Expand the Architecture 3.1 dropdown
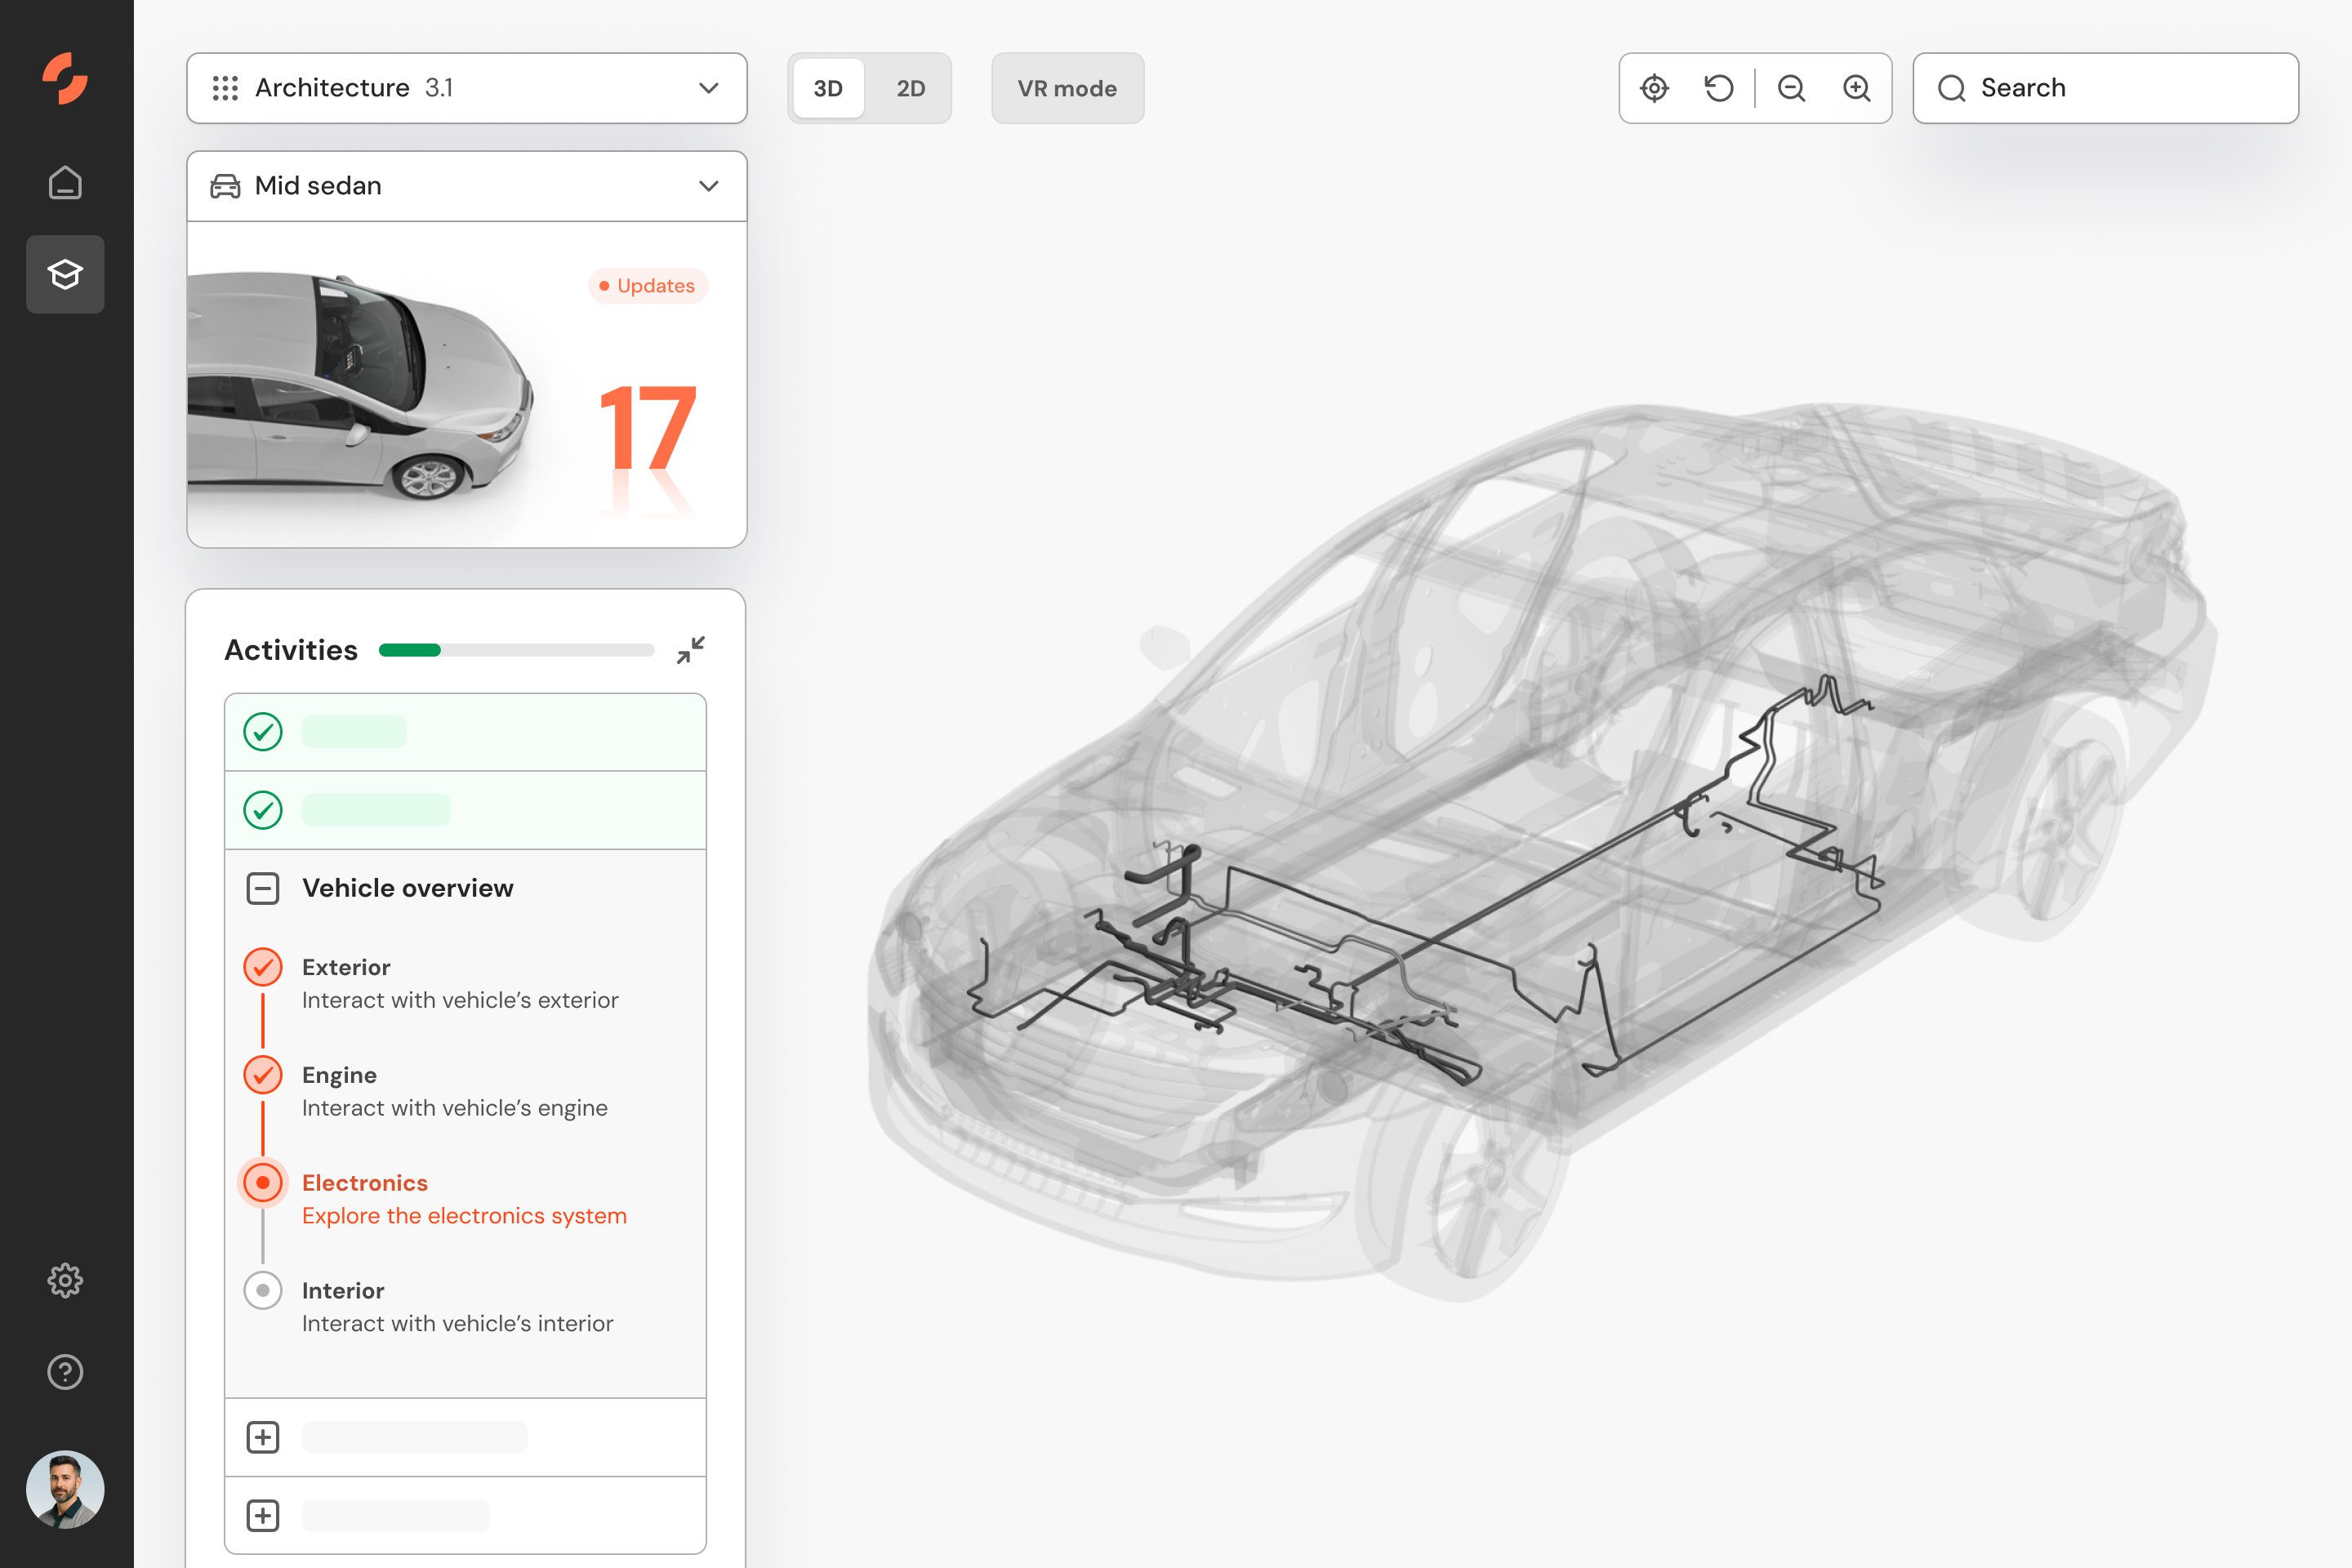Viewport: 2352px width, 1568px height. click(467, 88)
